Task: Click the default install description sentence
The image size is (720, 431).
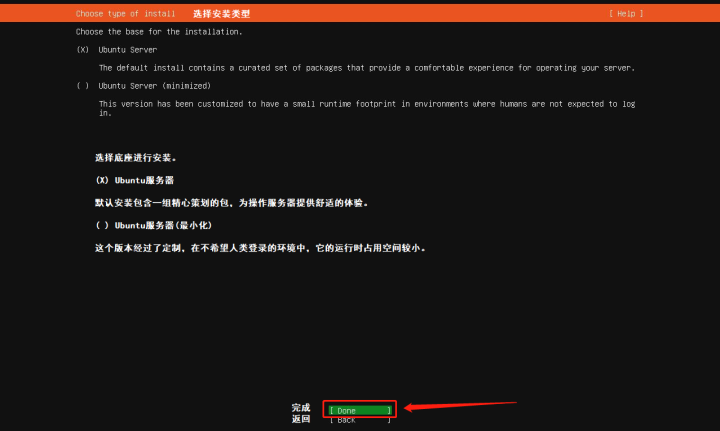Action: (366, 68)
